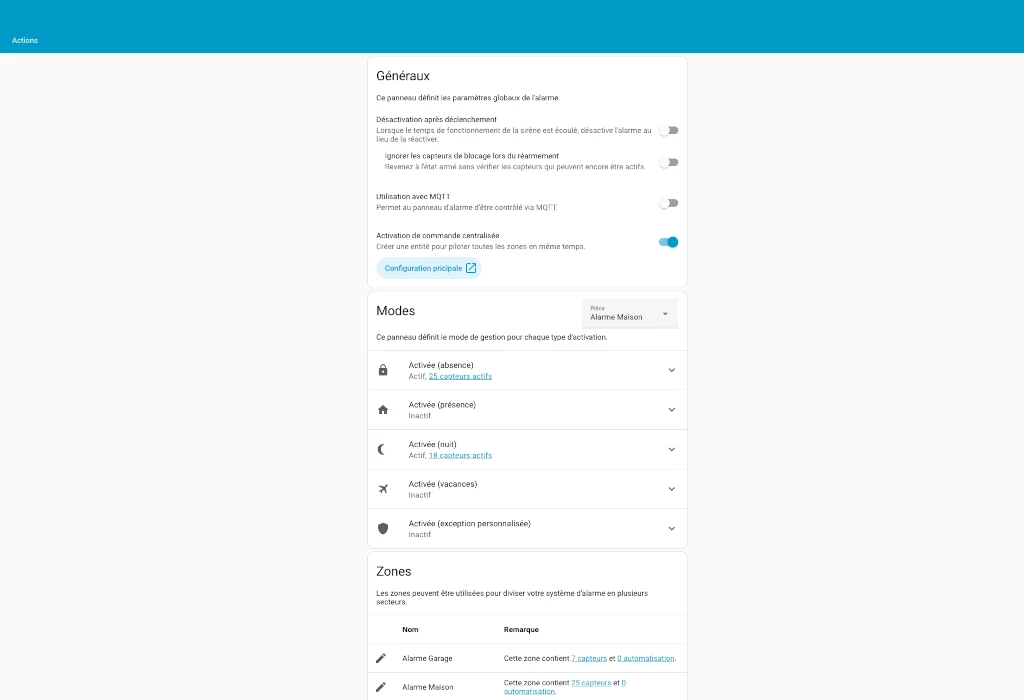Open the Pièce Alarme Maison dropdown
The image size is (1024, 700).
[x=630, y=313]
